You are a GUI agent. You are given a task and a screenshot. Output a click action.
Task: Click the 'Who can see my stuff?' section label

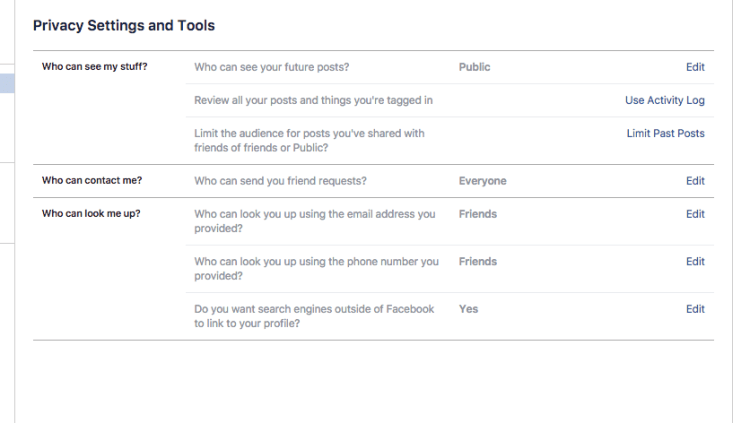[94, 67]
